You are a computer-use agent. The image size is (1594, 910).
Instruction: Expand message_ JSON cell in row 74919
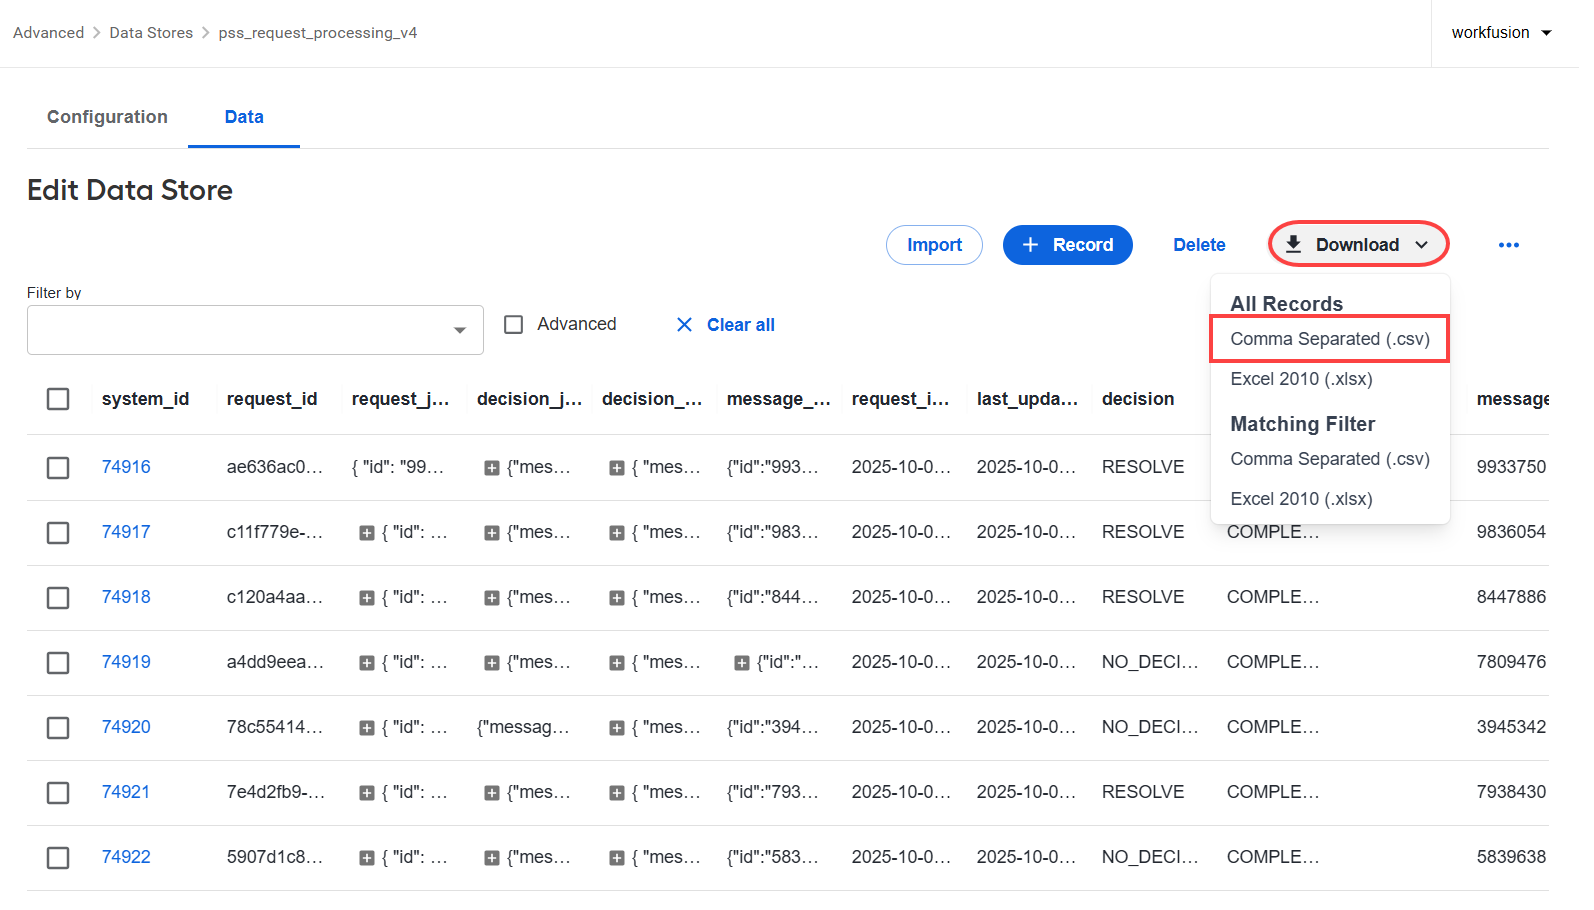pos(742,663)
